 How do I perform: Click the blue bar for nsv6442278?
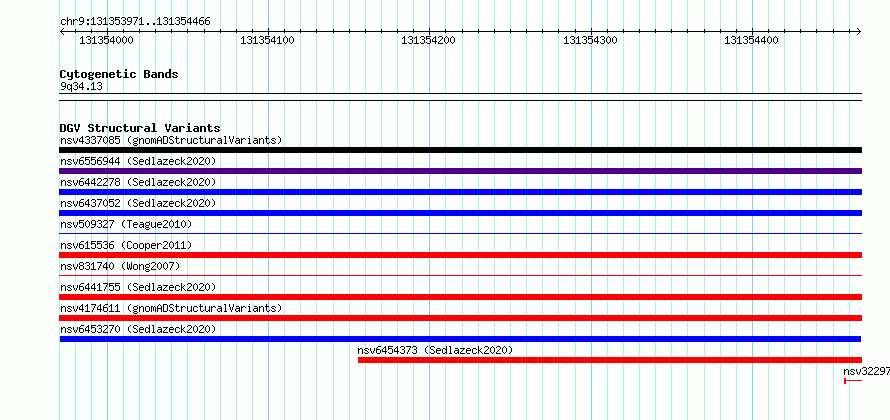(x=460, y=192)
